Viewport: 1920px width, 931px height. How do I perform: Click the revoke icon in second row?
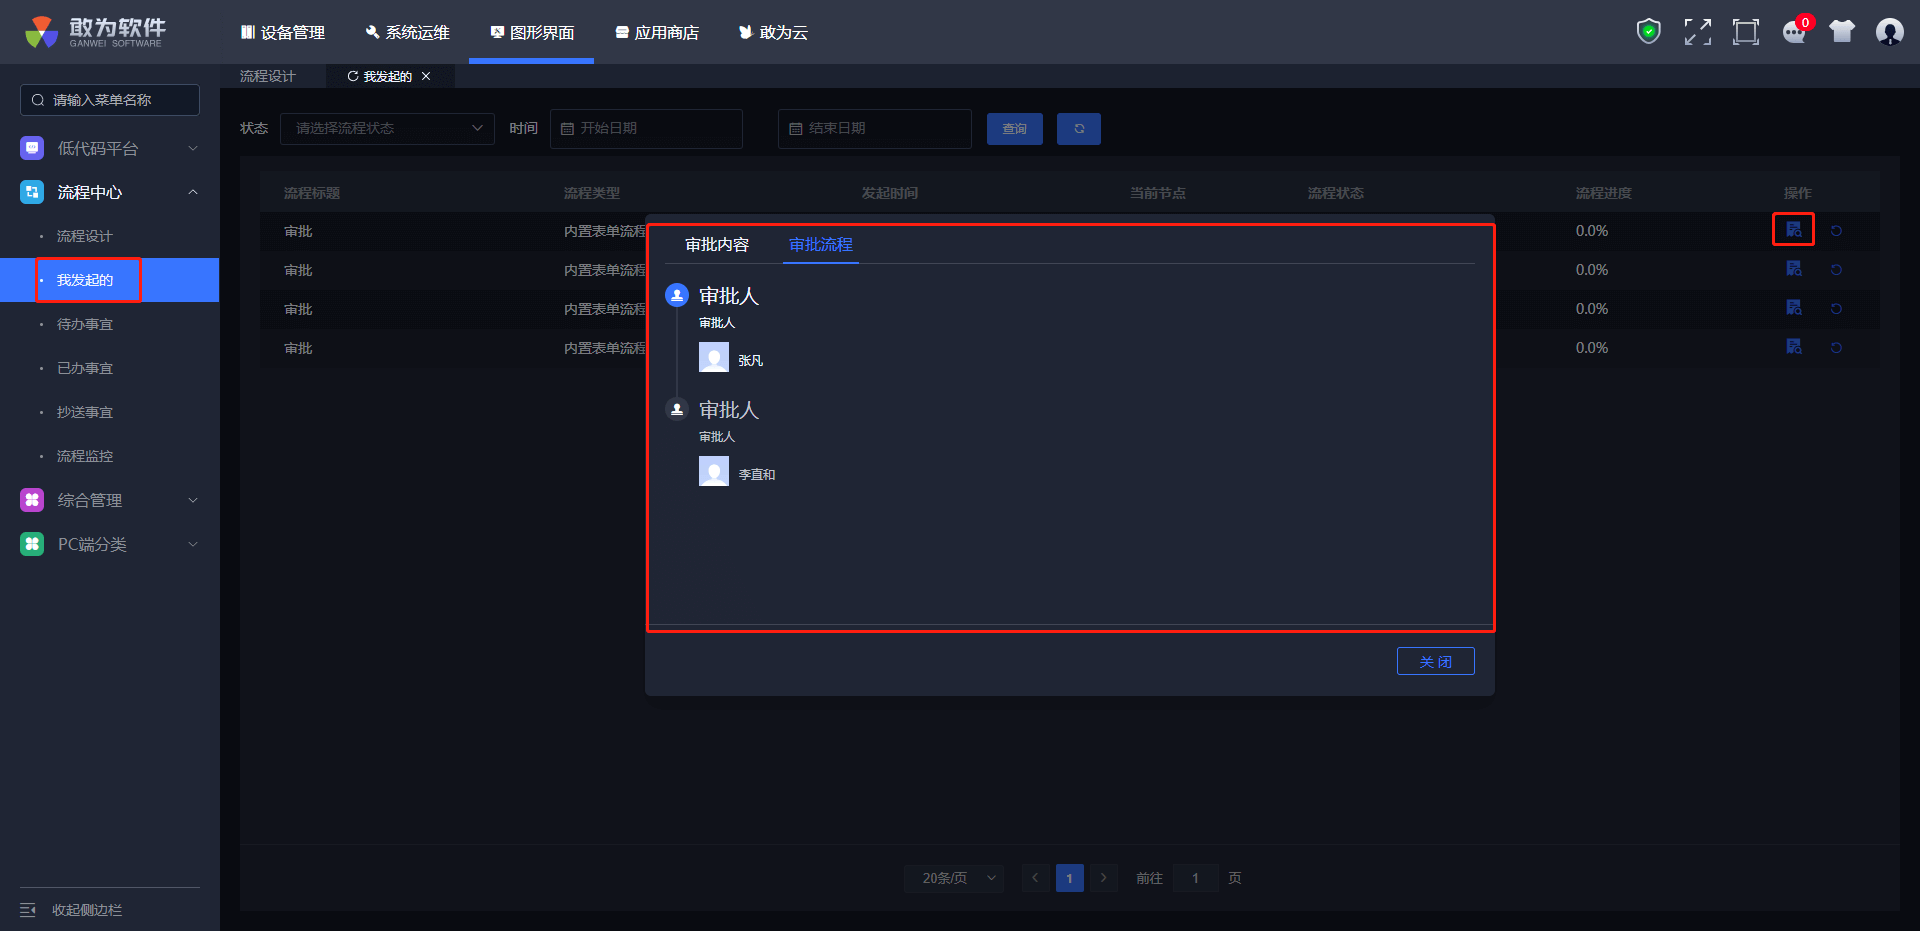pos(1836,270)
